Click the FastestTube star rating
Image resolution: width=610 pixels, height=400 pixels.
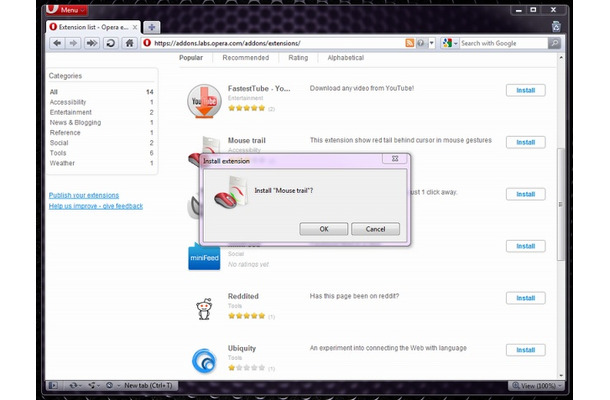[x=247, y=108]
